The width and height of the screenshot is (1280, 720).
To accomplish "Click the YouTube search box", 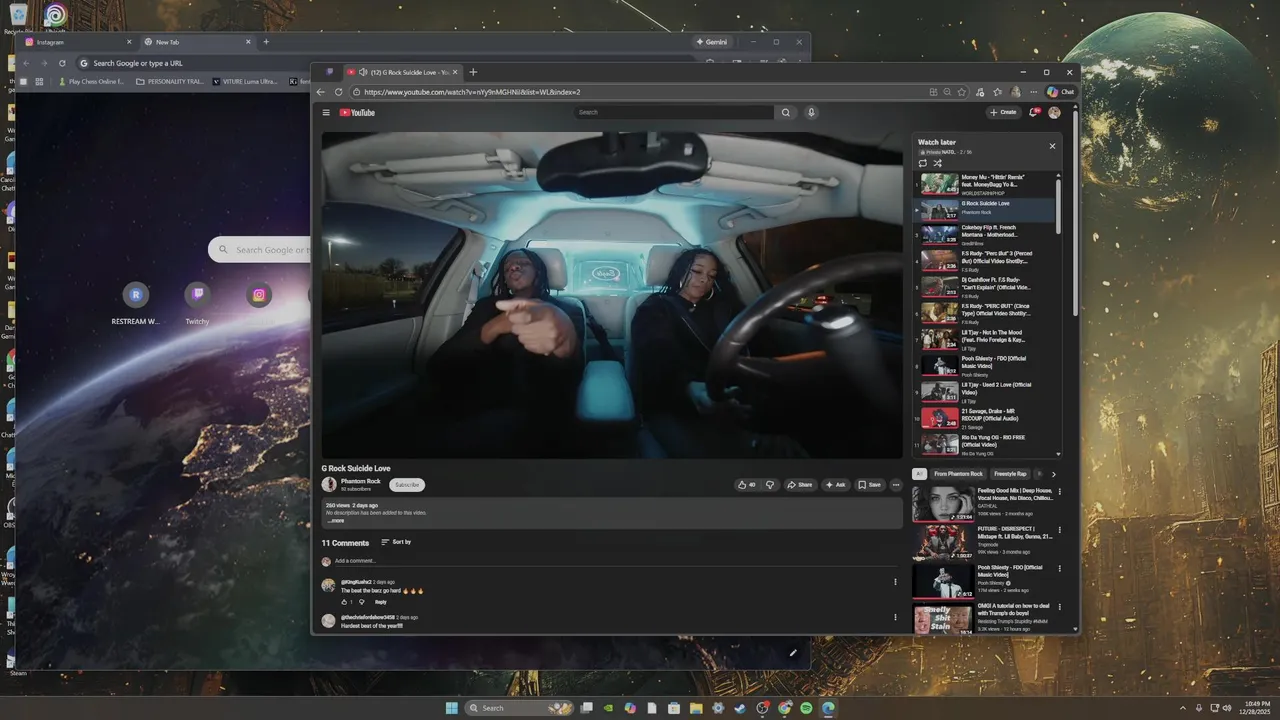I will [675, 112].
